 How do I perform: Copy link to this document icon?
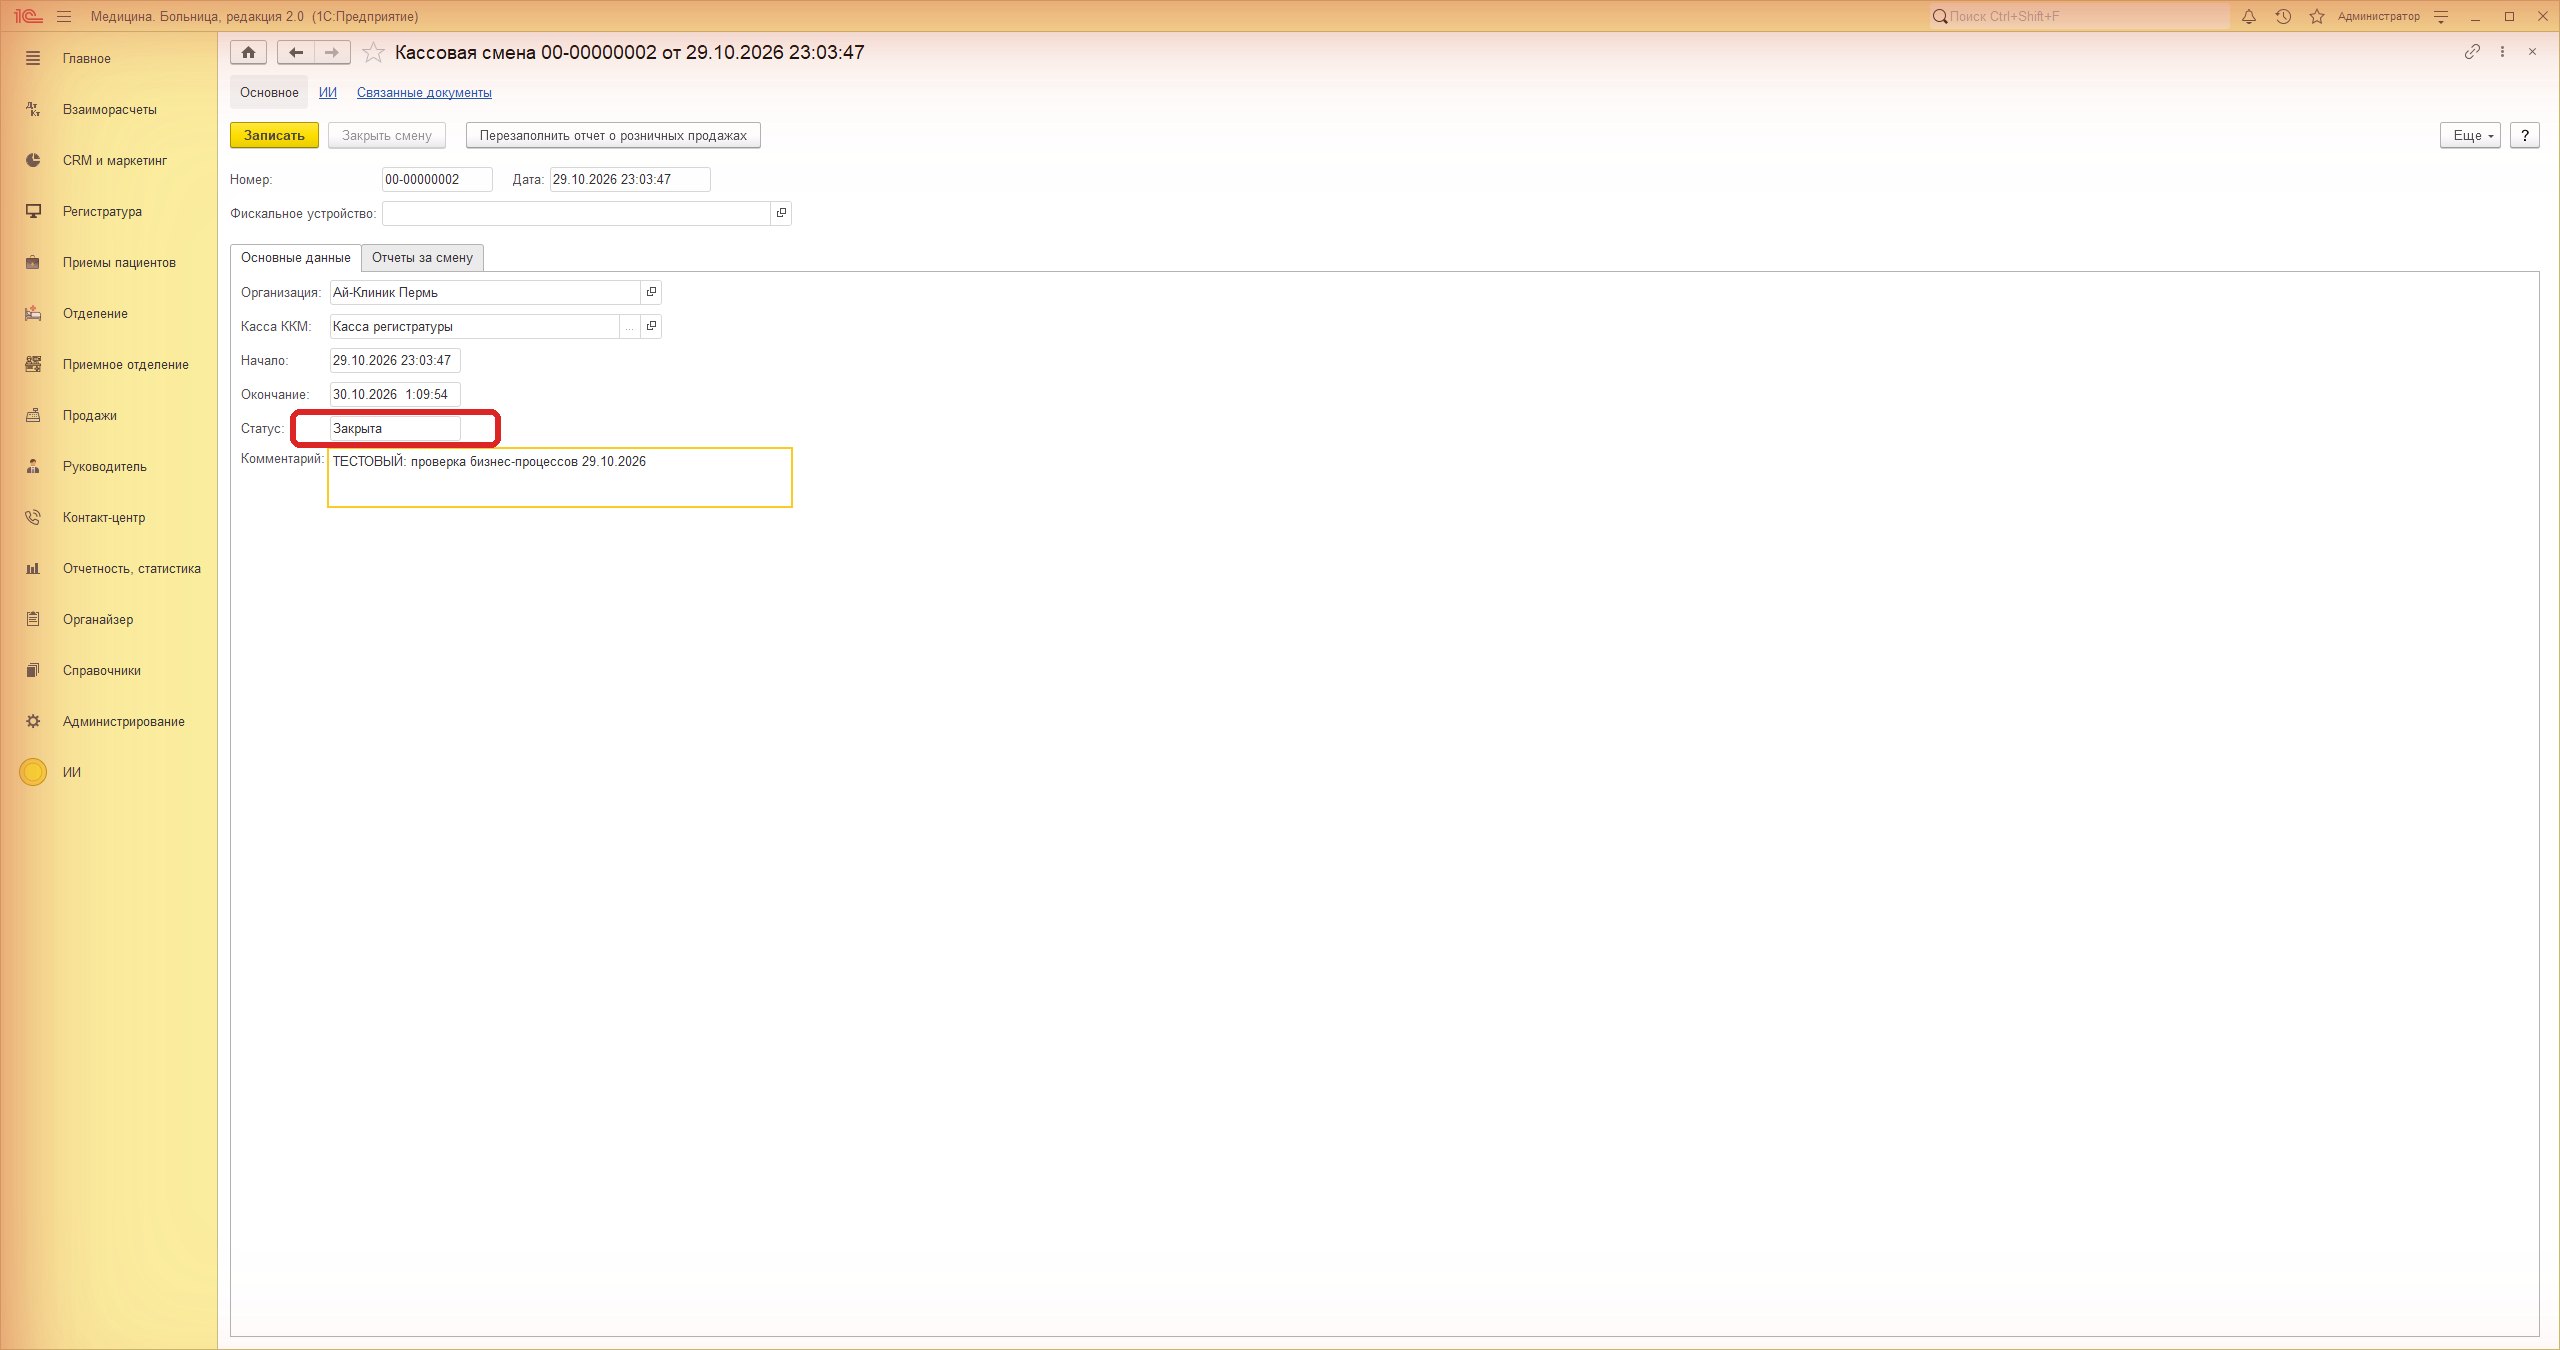pyautogui.click(x=2472, y=52)
